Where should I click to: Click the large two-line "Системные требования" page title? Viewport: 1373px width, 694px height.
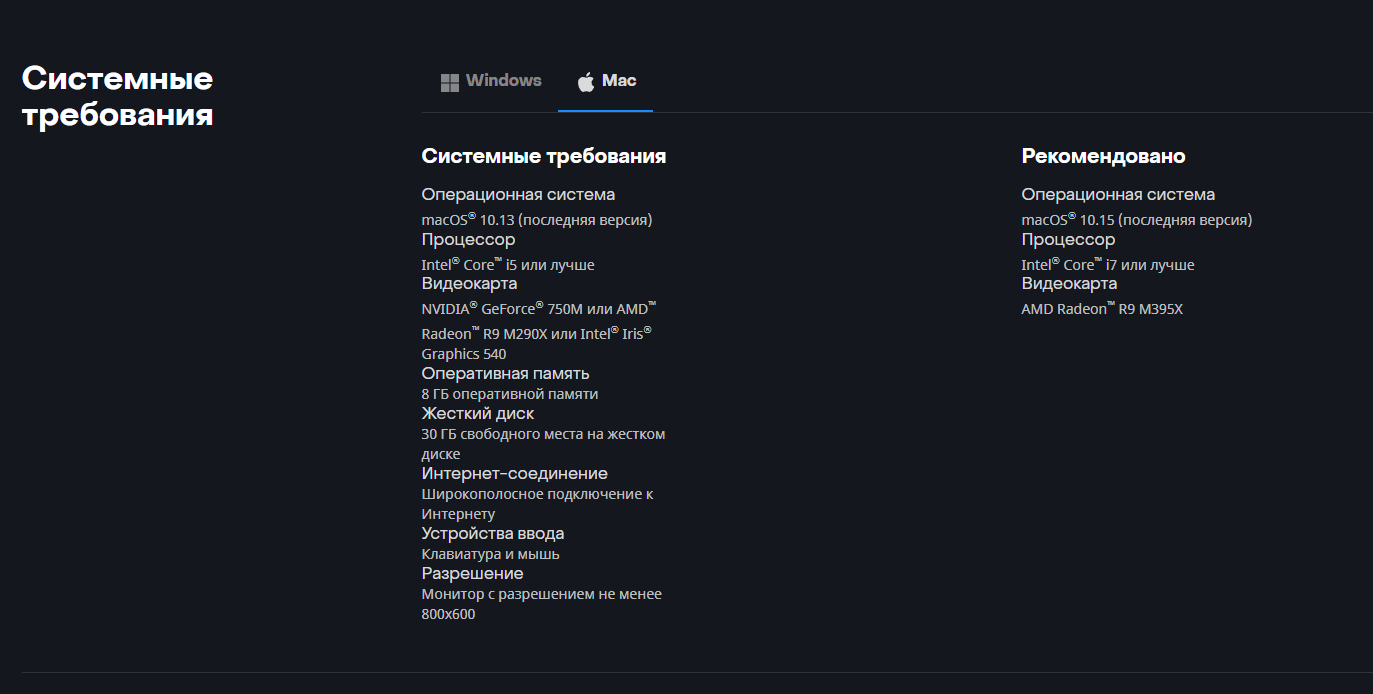tap(118, 96)
